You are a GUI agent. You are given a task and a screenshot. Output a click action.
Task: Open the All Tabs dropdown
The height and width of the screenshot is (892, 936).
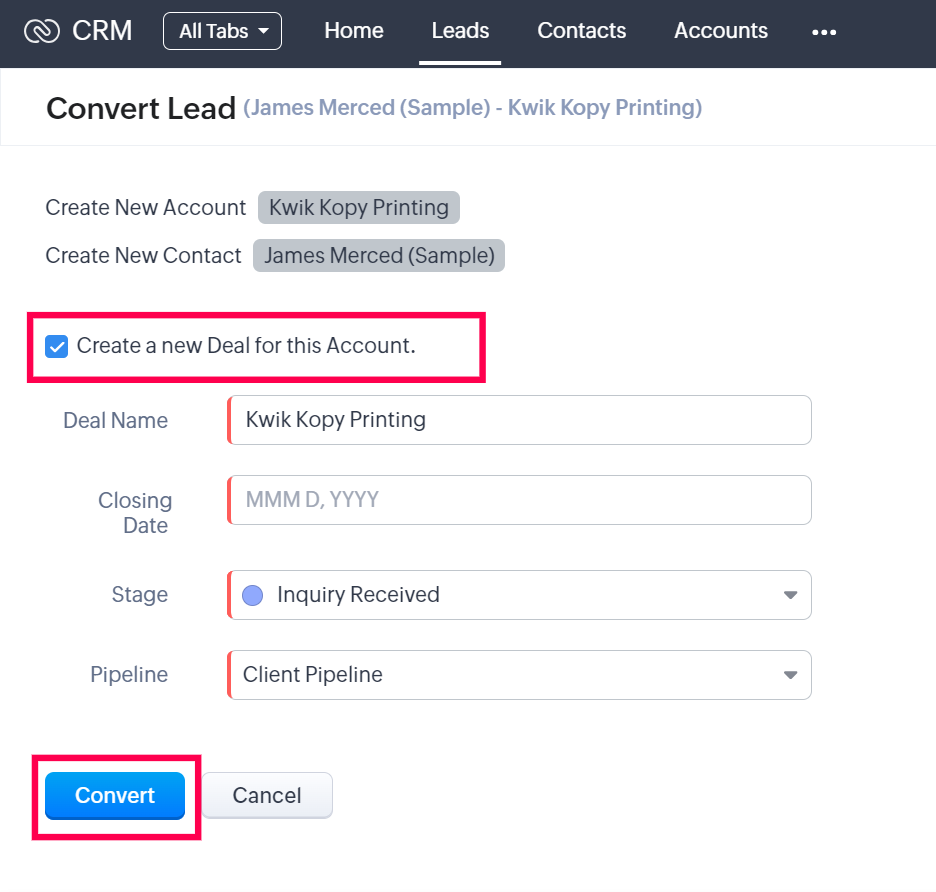point(222,31)
